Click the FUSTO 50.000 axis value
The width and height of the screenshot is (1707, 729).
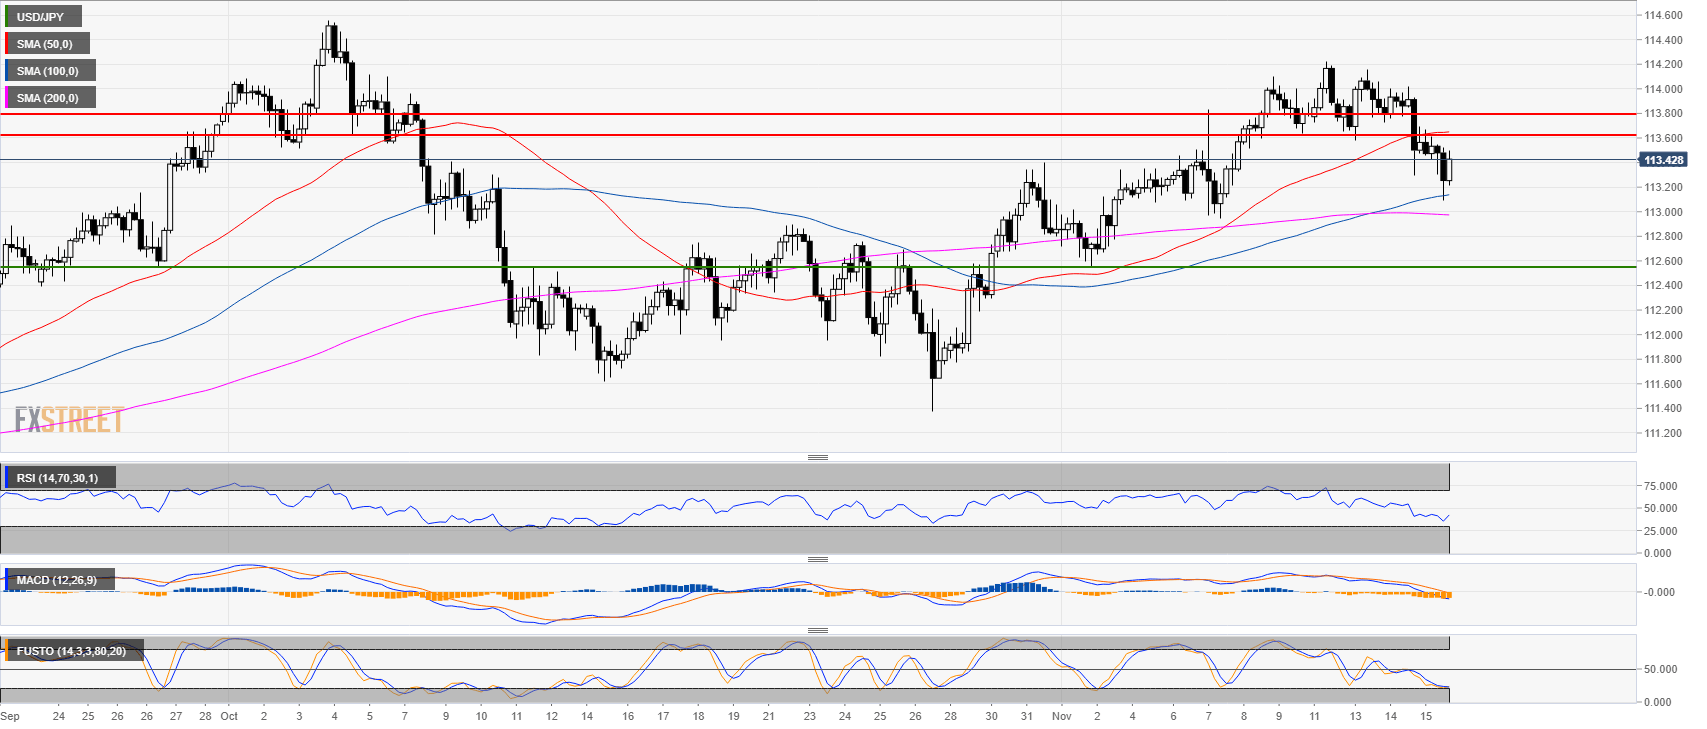[1661, 669]
